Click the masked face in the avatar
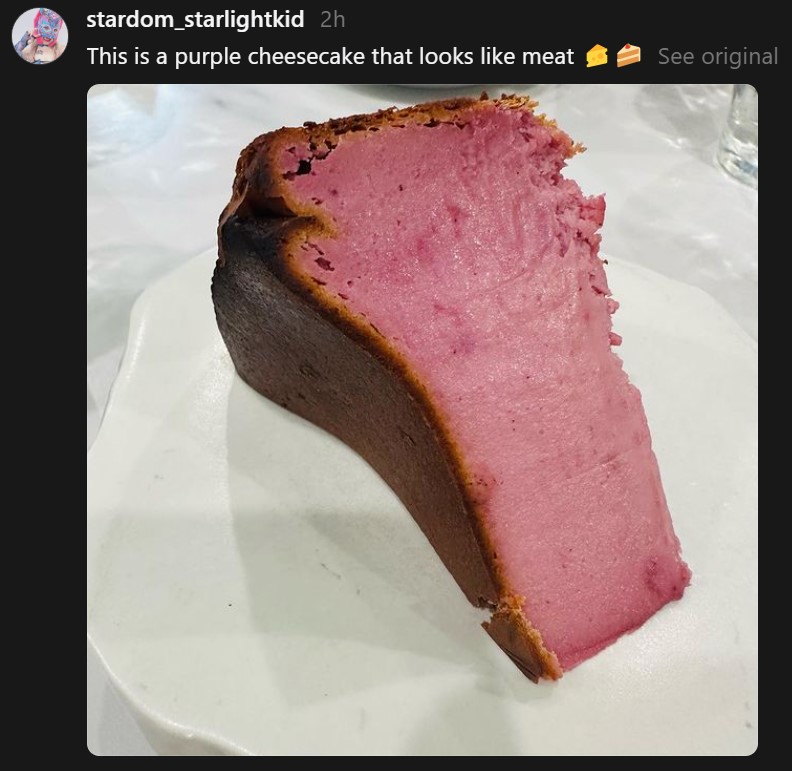This screenshot has width=792, height=771. (x=45, y=29)
